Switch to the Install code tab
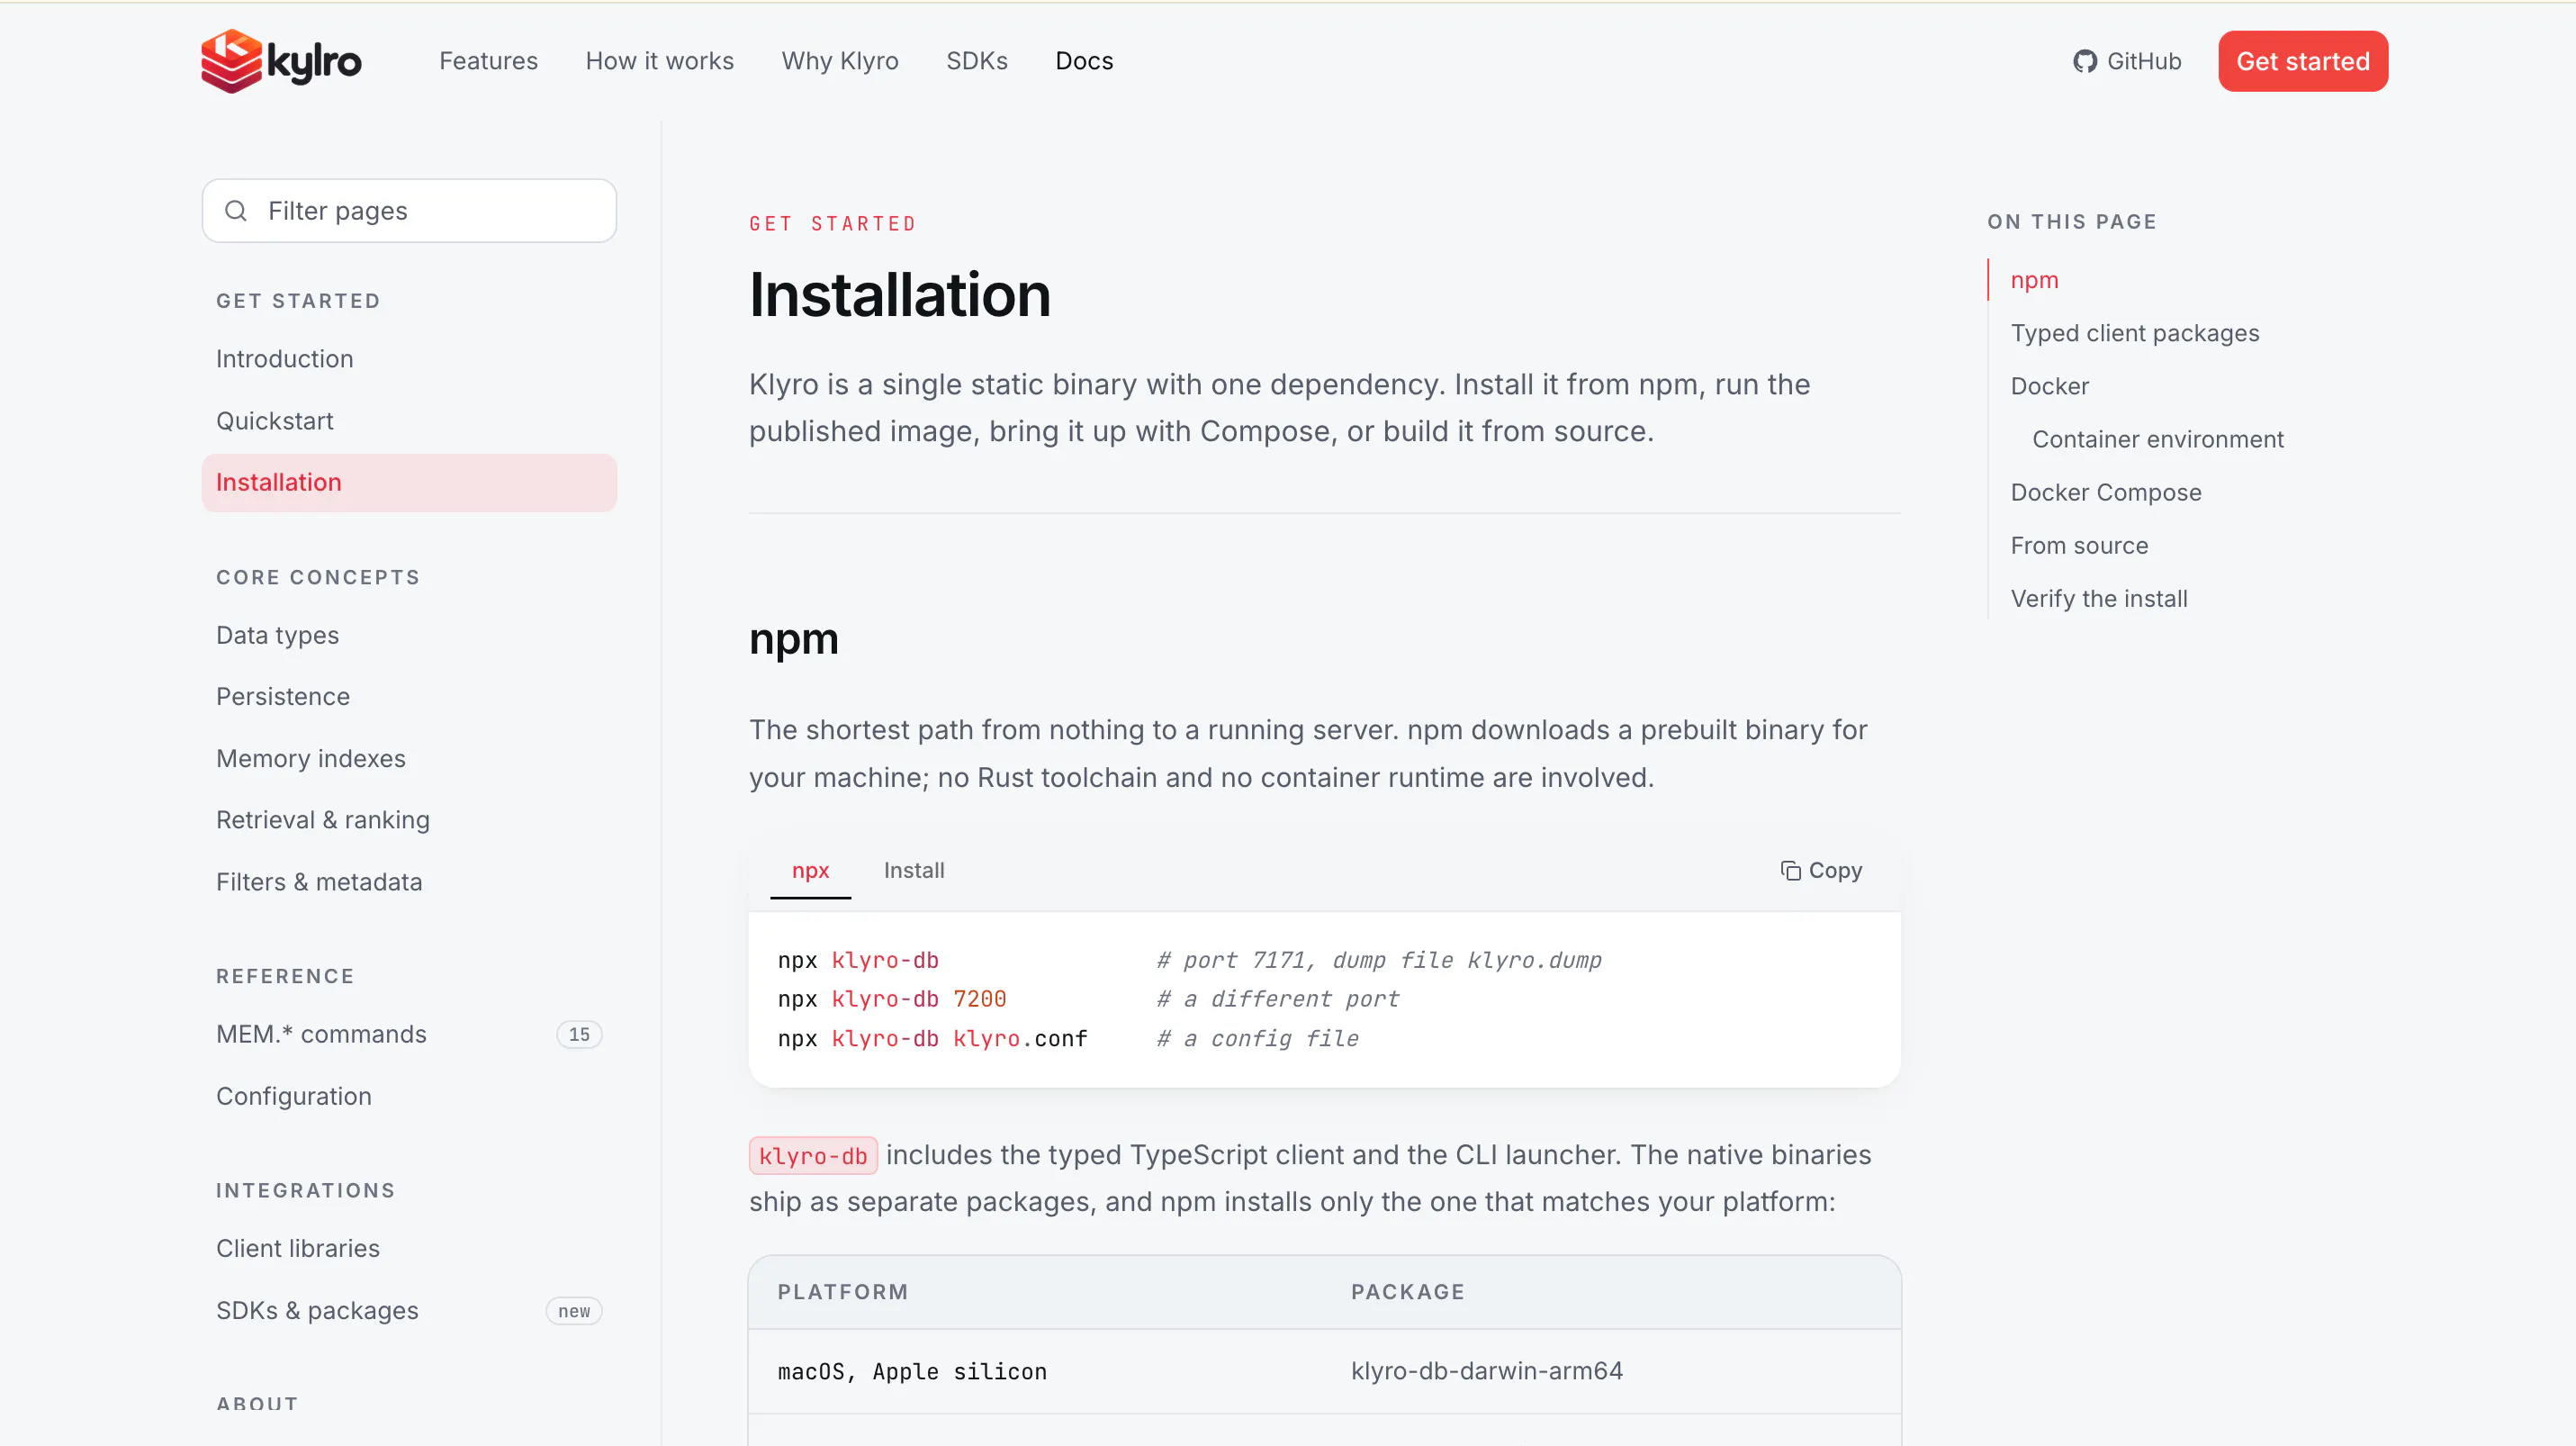This screenshot has width=2576, height=1446. click(914, 871)
